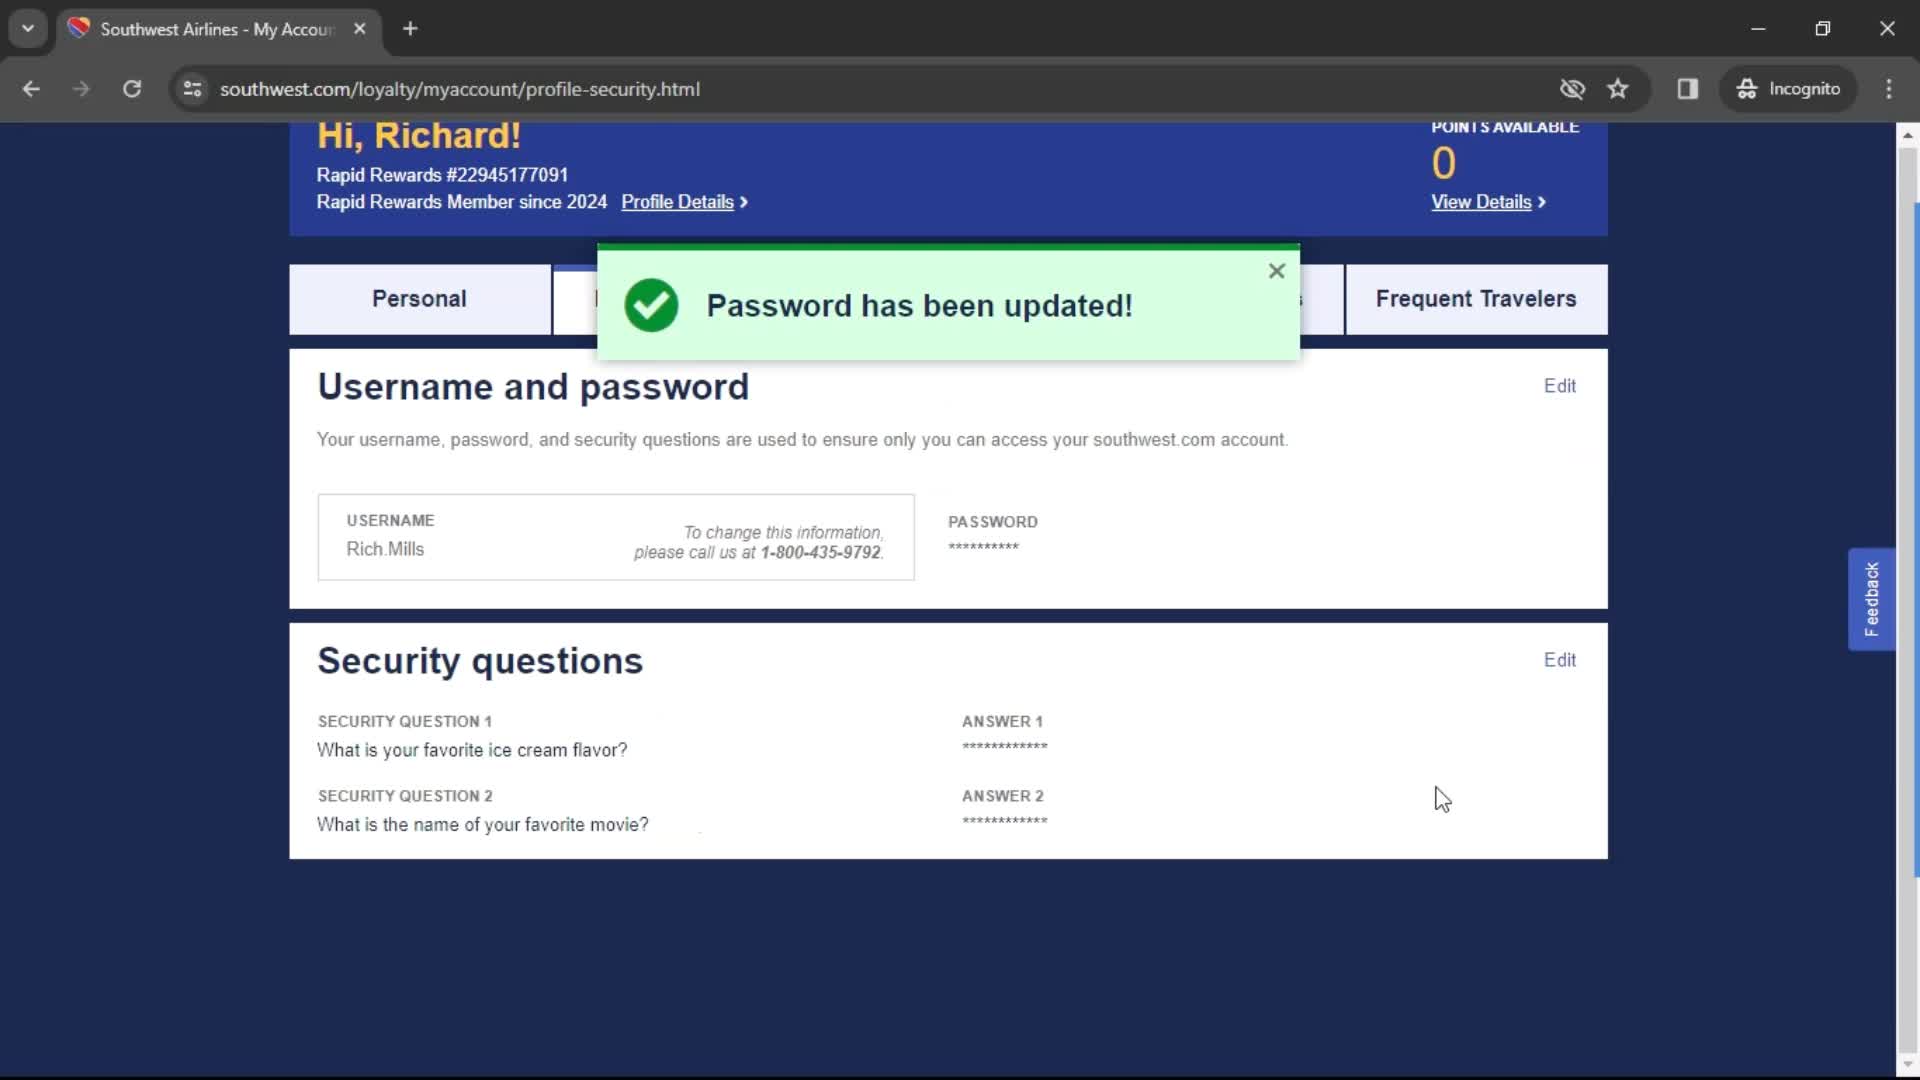
Task: Click the Rapid Rewards member number field
Action: [442, 174]
